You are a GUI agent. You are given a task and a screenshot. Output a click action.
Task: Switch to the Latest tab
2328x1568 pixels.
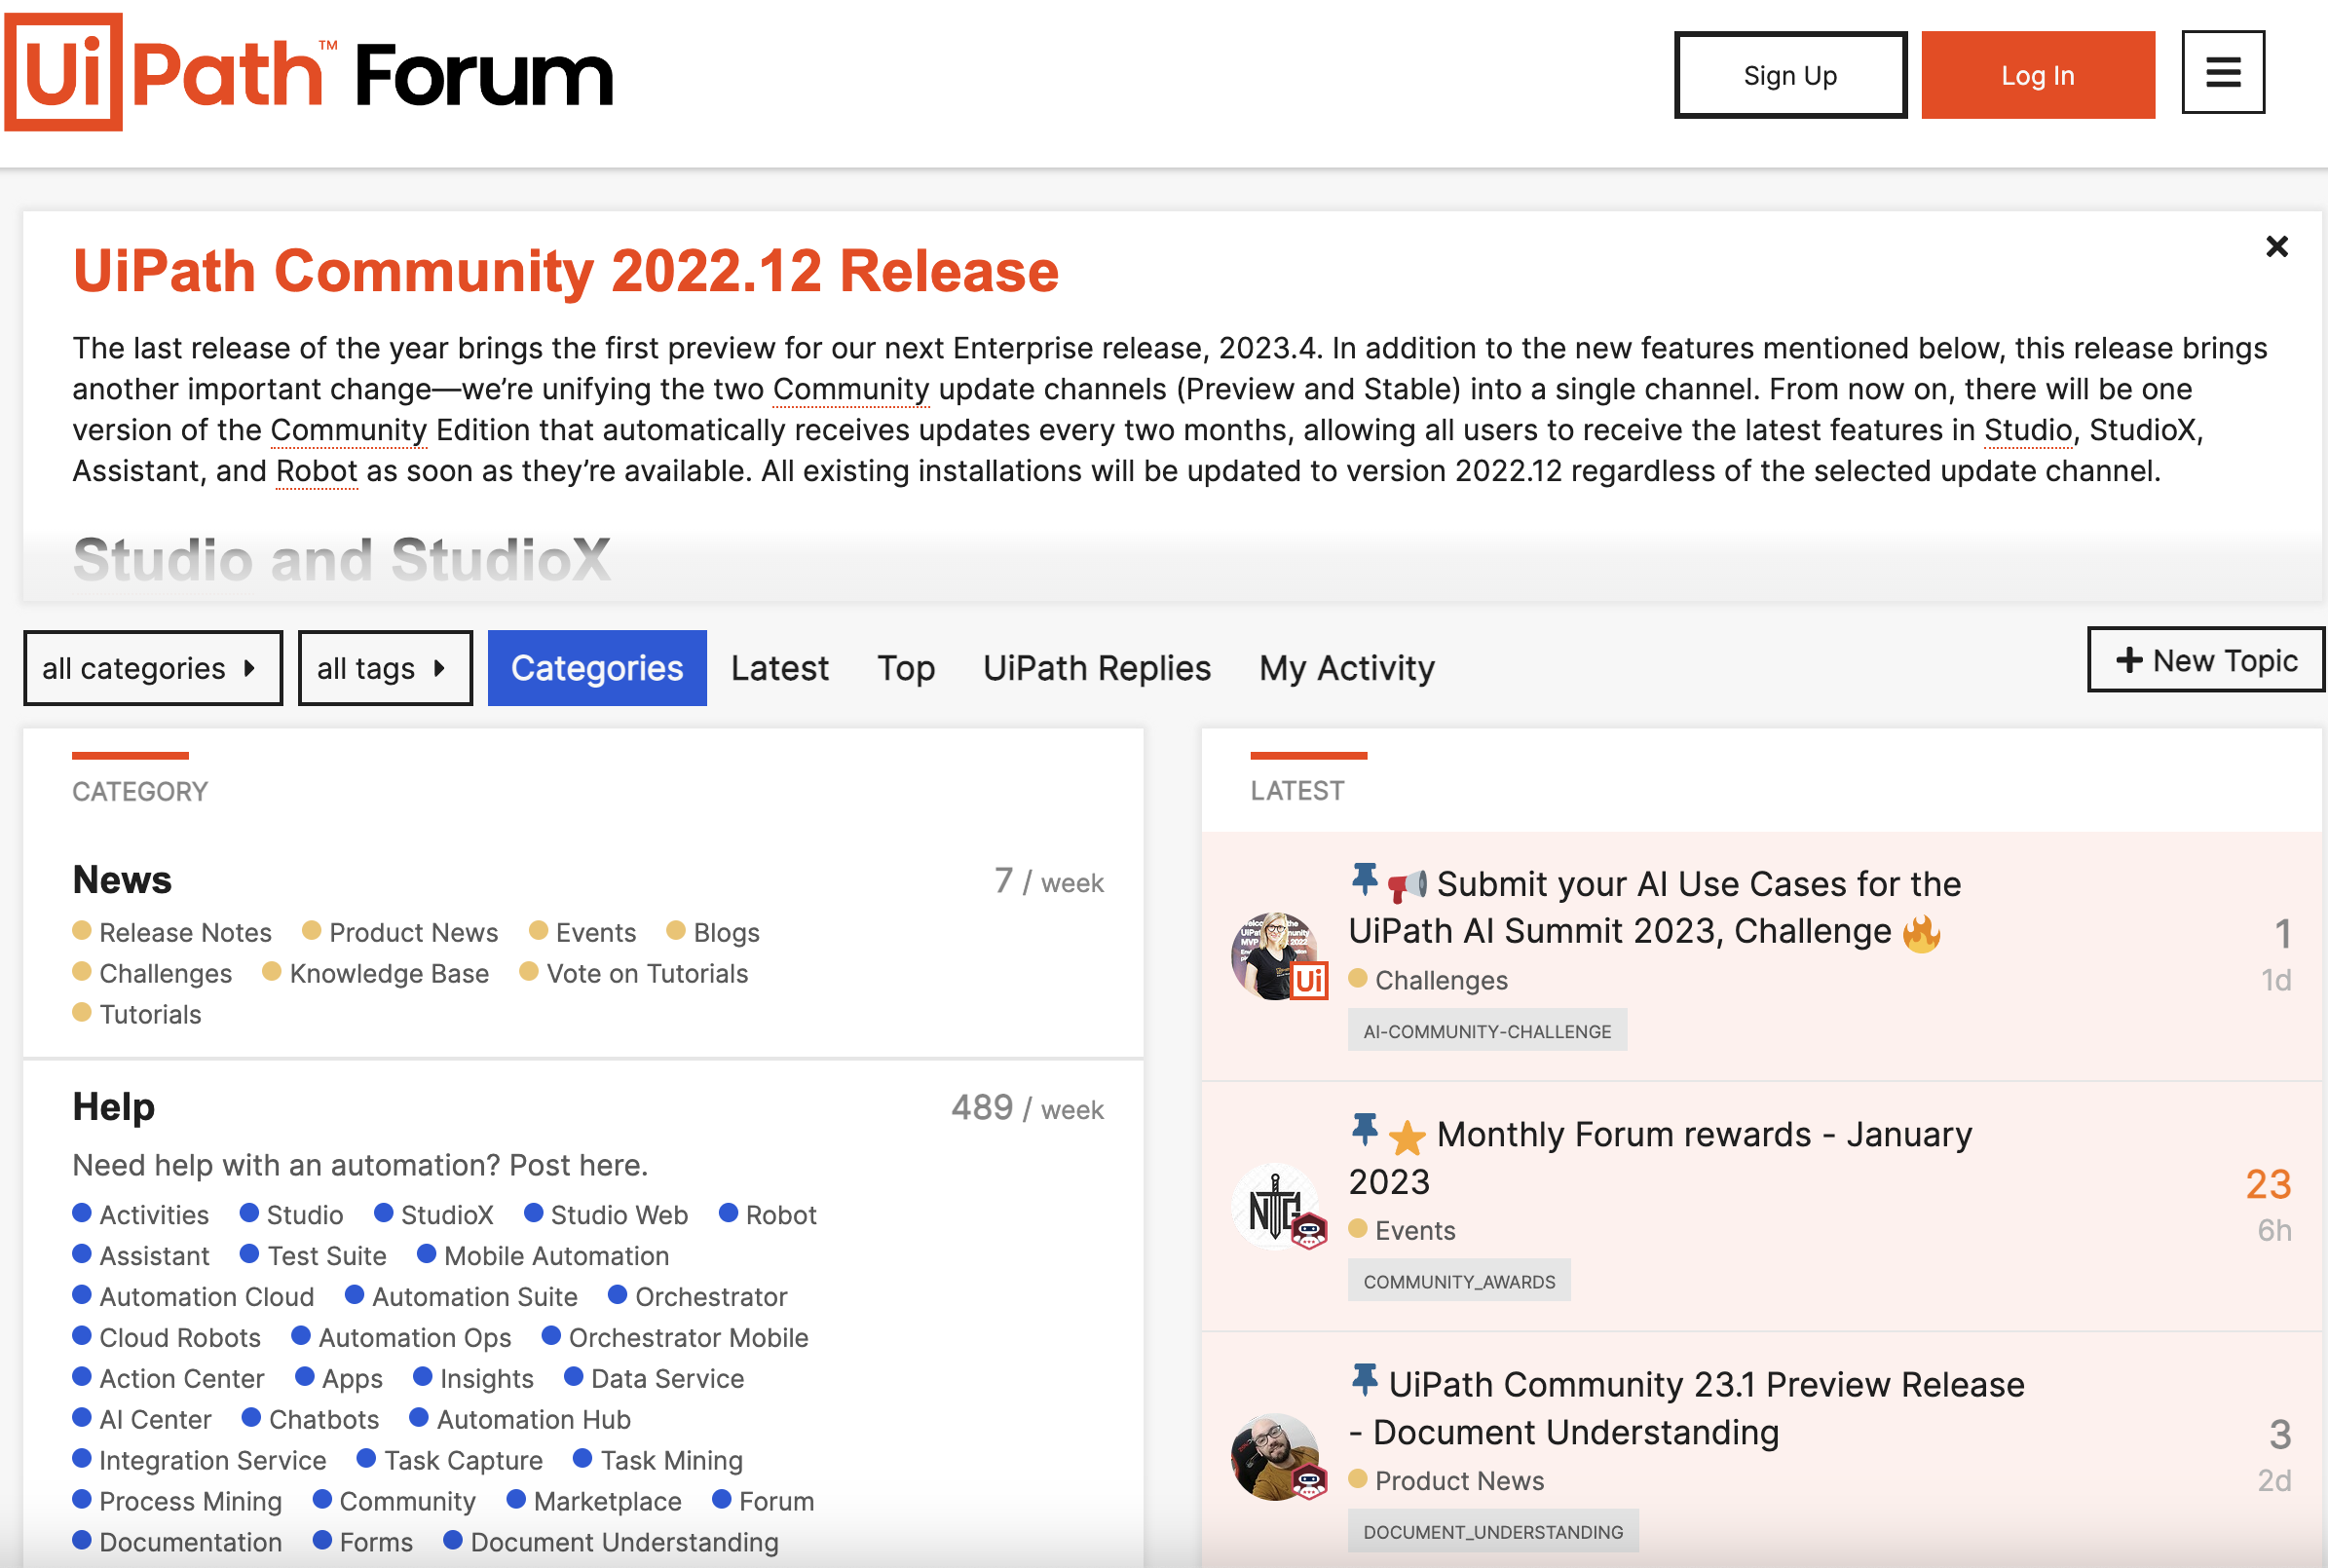coord(779,668)
